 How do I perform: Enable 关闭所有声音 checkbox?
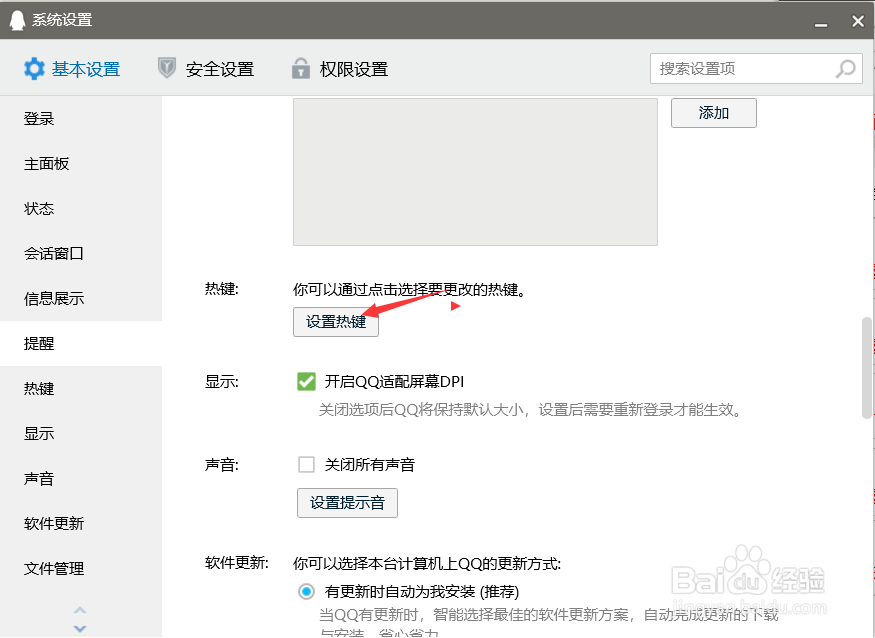(x=306, y=464)
